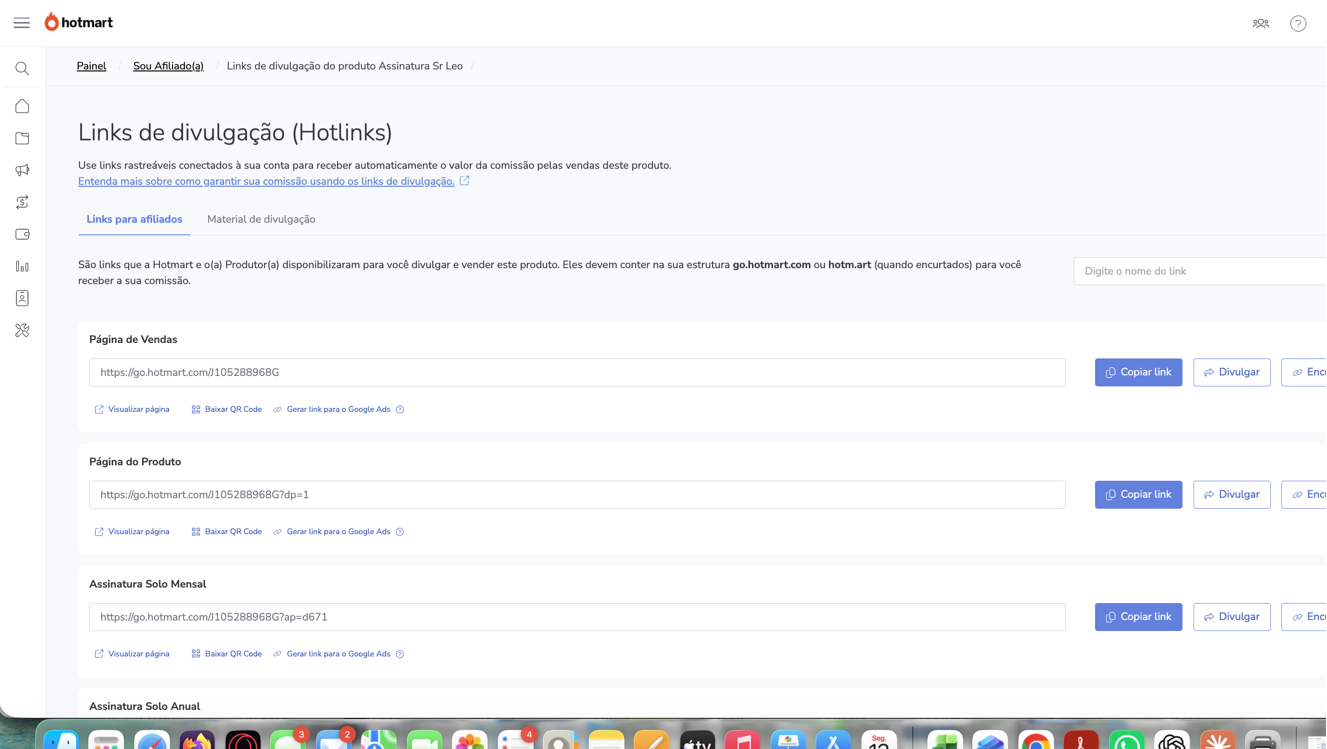This screenshot has height=749, width=1327.
Task: Open the bar chart analytics icon in the sidebar
Action: click(22, 266)
